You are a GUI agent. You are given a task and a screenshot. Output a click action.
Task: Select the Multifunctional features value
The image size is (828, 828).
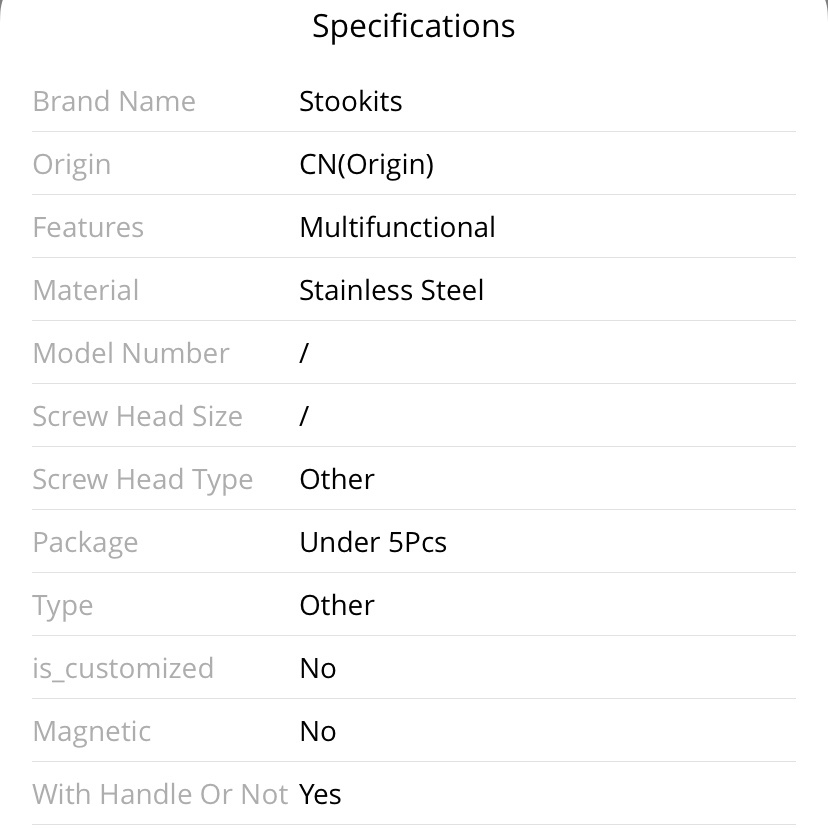click(x=397, y=227)
